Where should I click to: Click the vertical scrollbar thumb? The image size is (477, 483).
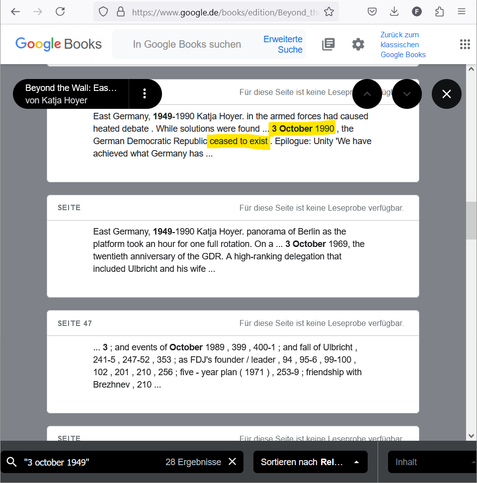(471, 220)
